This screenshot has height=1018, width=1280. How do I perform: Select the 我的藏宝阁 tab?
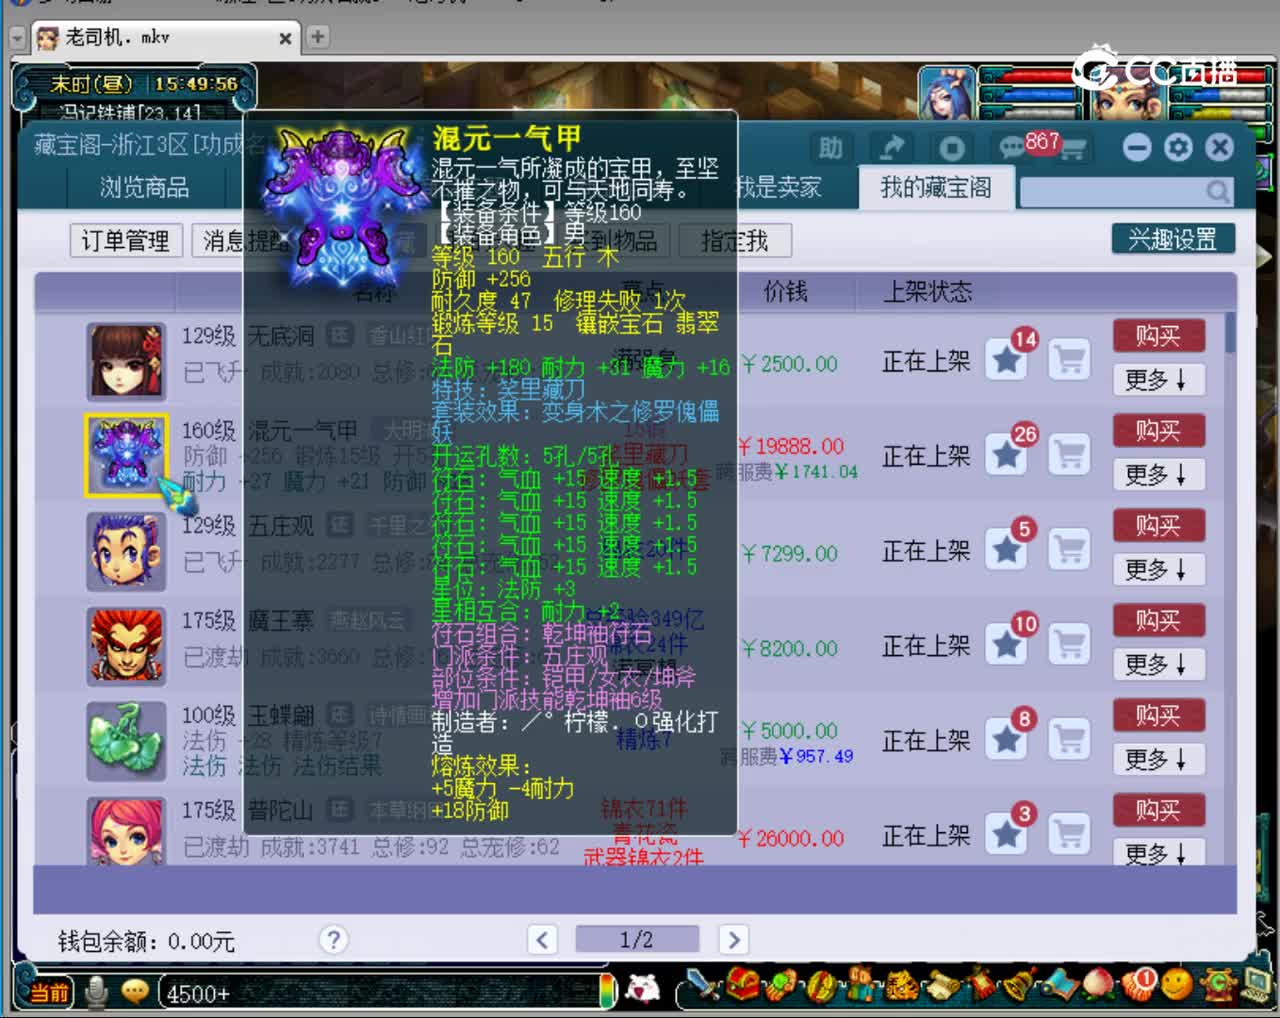point(936,187)
